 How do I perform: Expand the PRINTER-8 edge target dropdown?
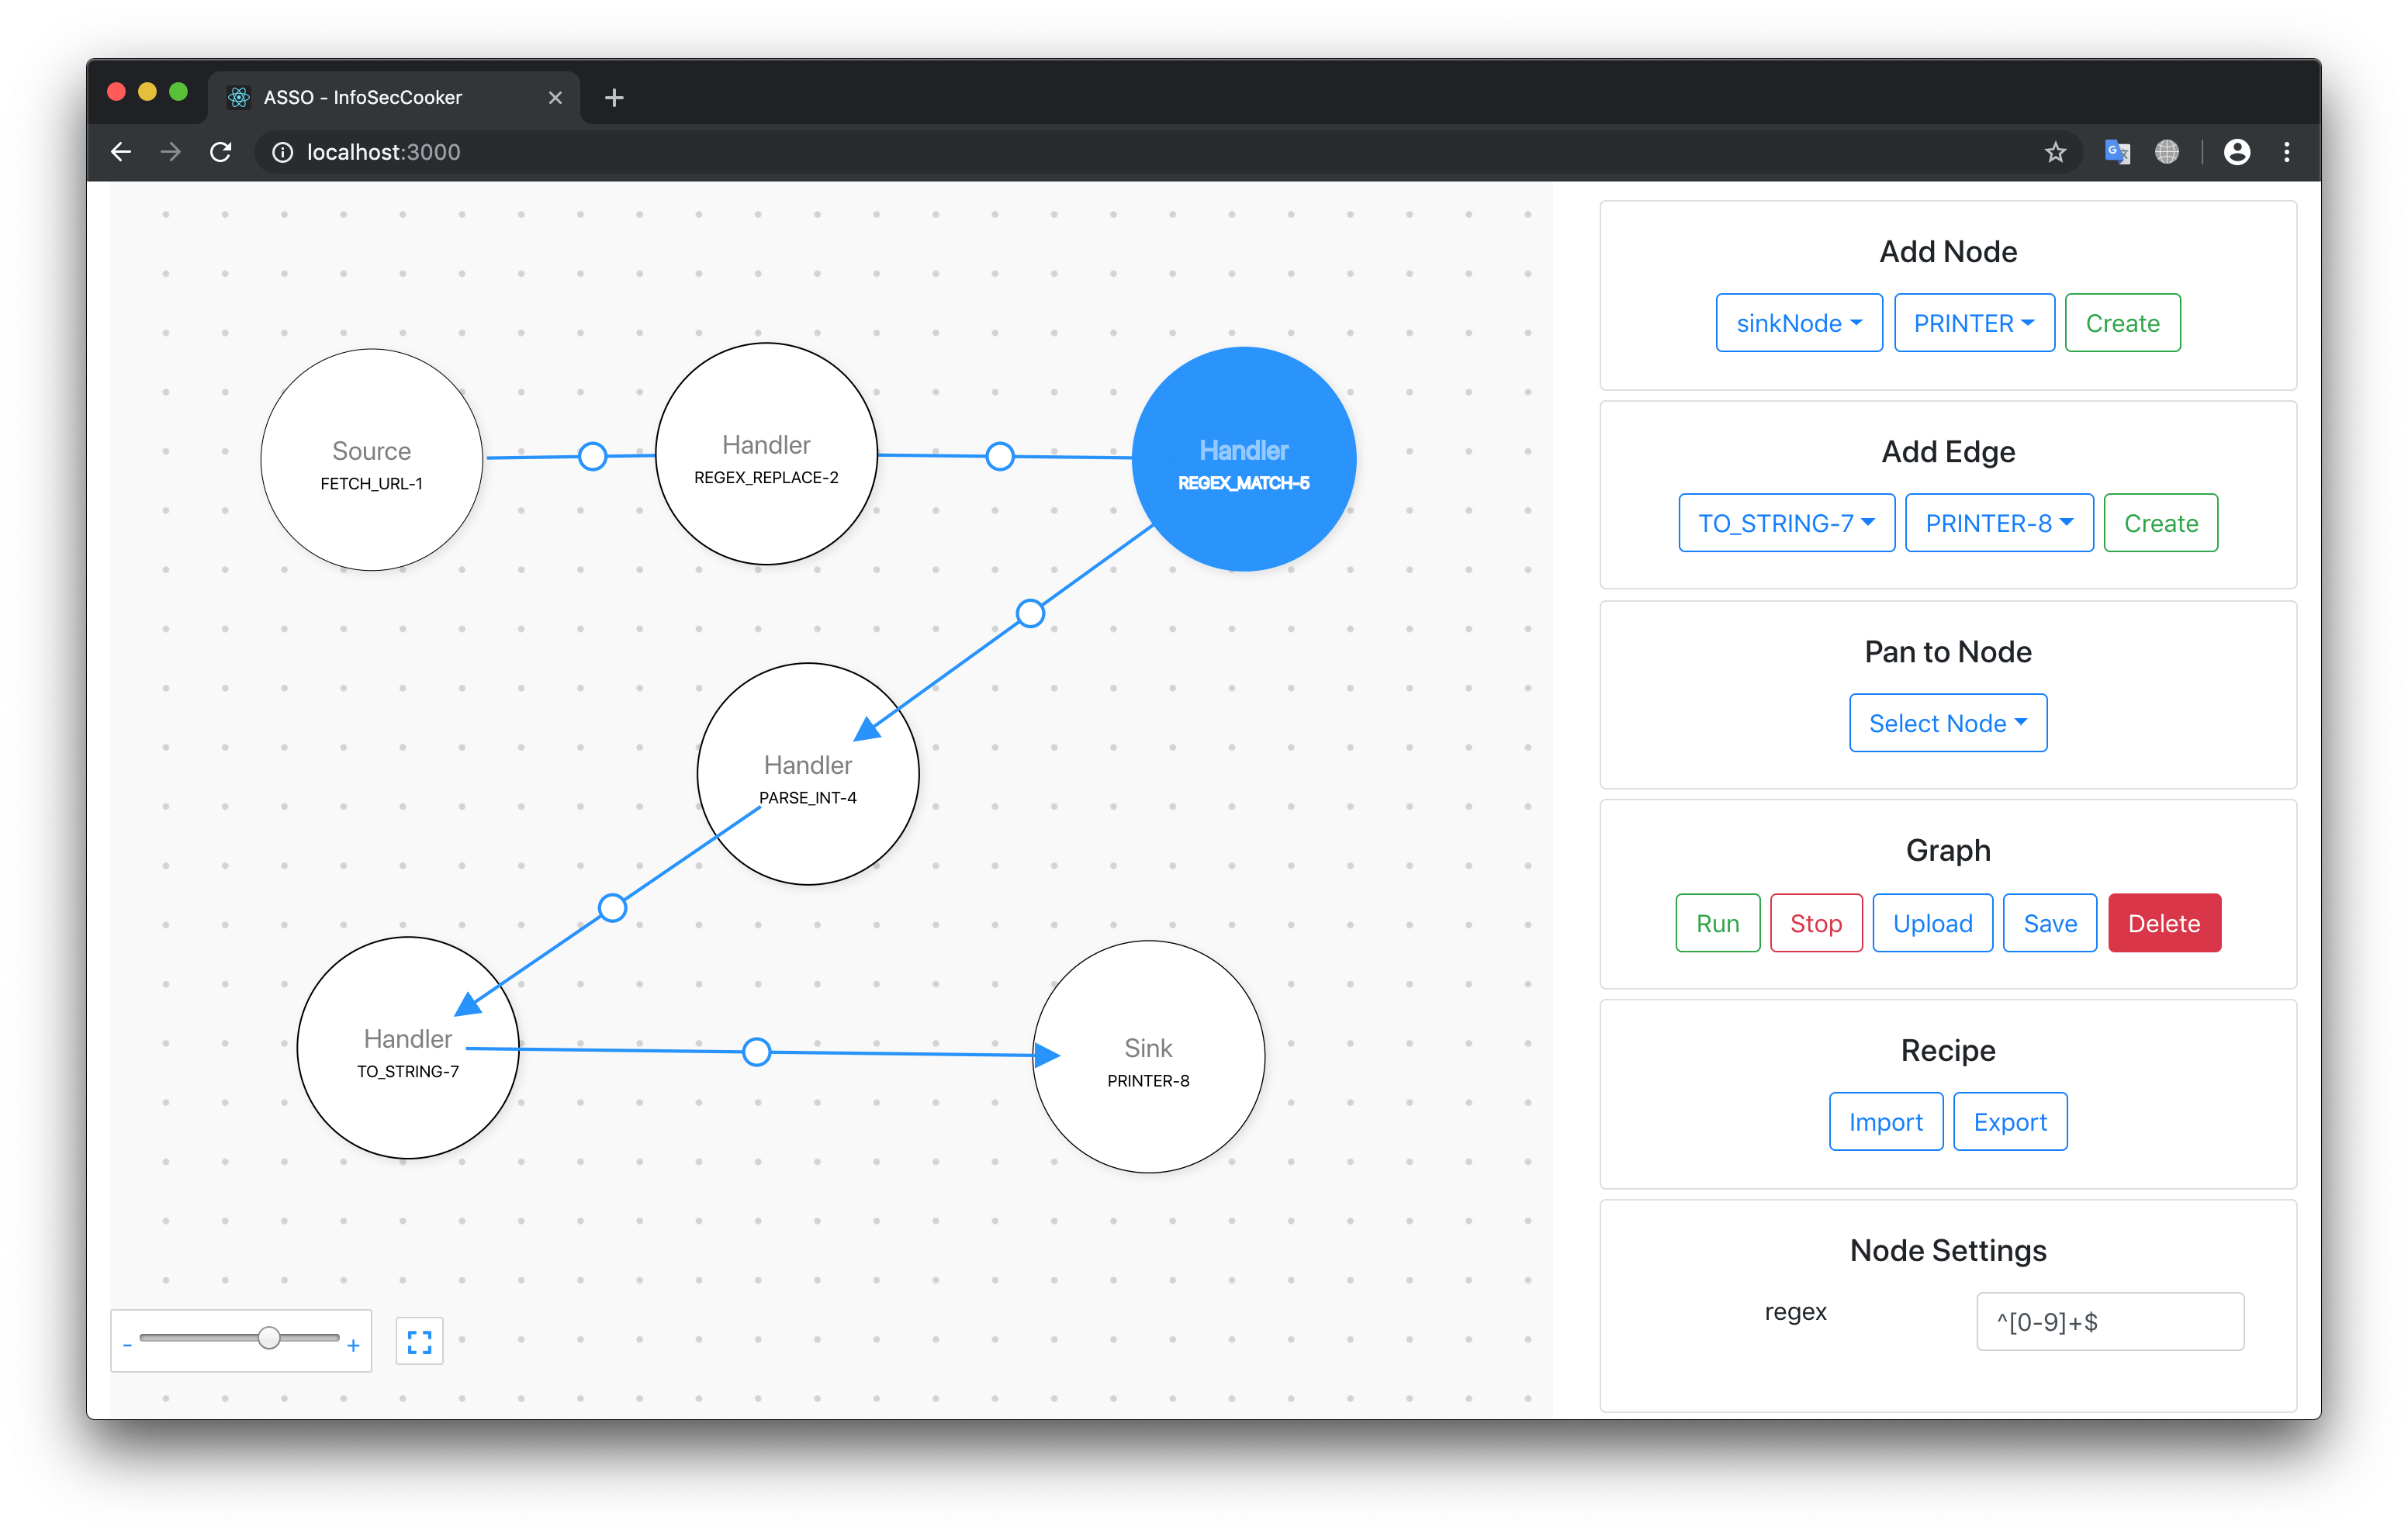coord(1998,523)
